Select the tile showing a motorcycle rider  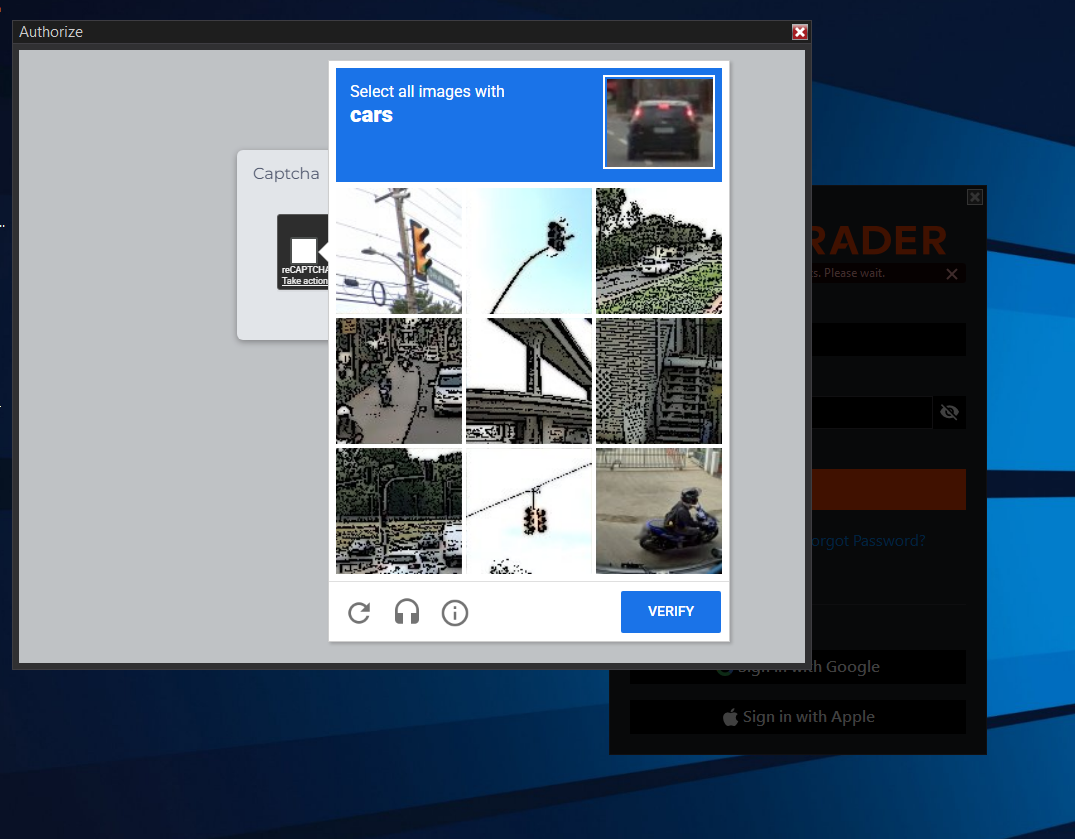click(658, 511)
